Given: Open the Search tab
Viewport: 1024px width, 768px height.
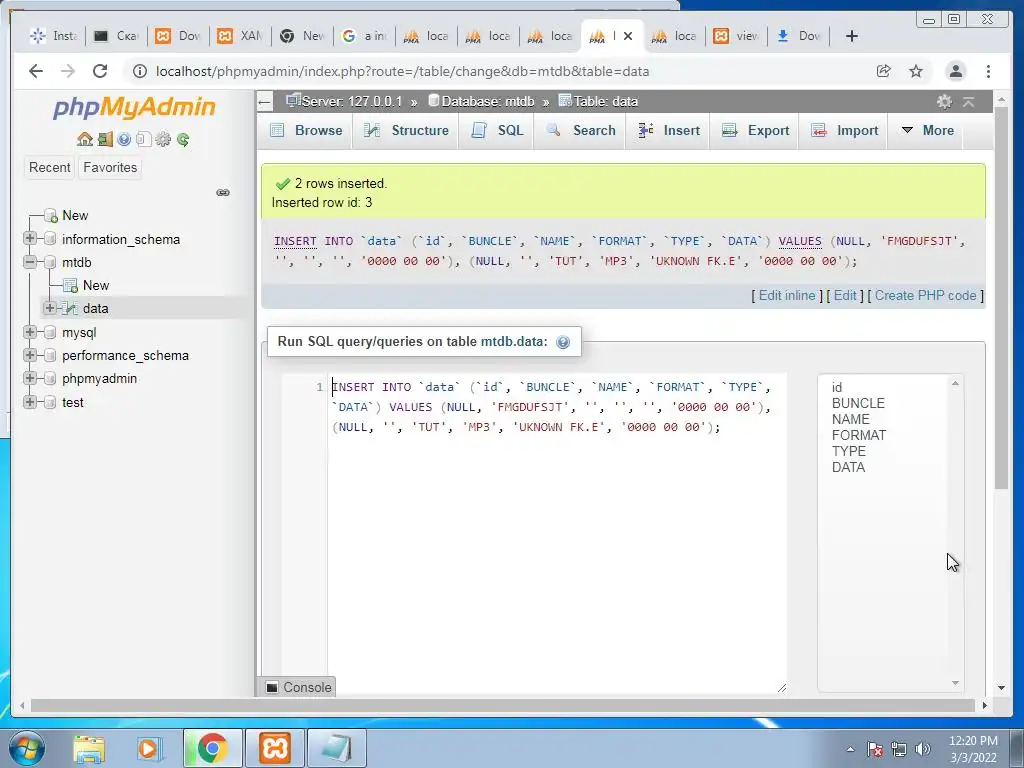Looking at the screenshot, I should click(581, 130).
